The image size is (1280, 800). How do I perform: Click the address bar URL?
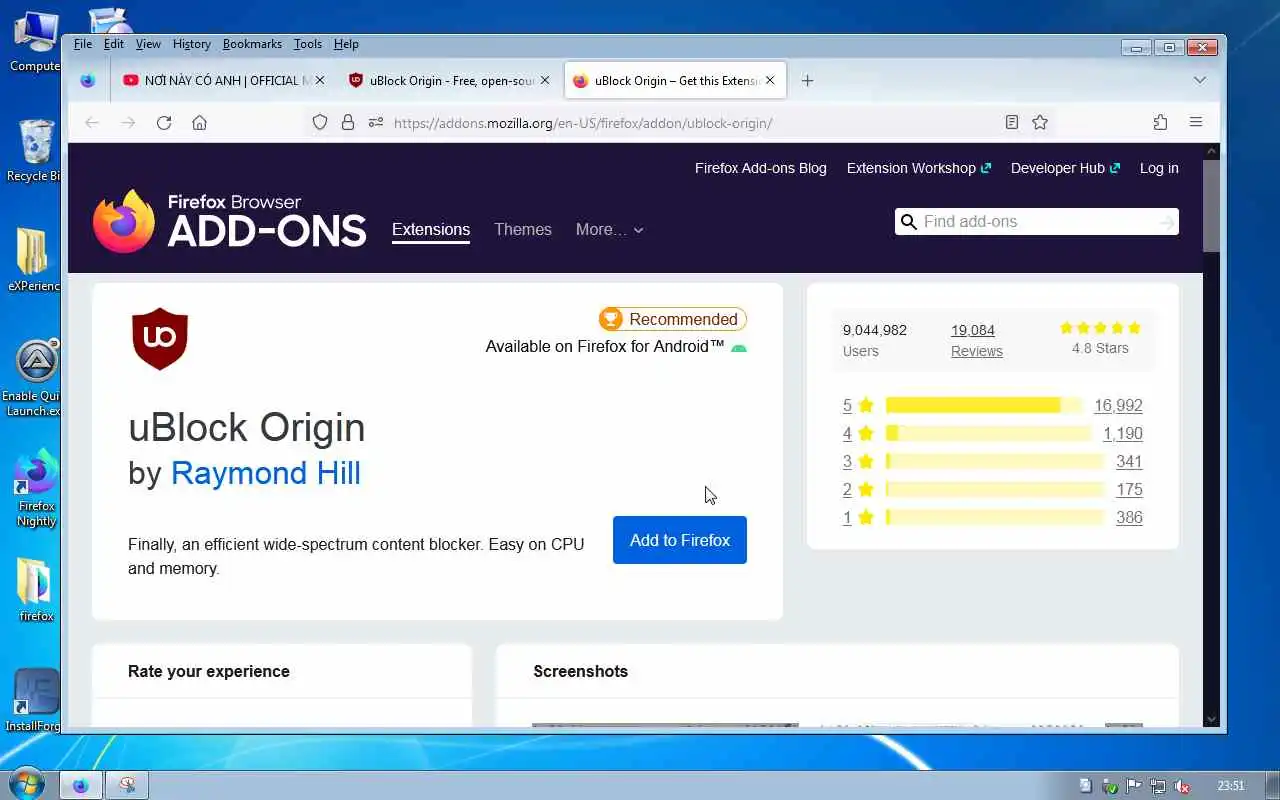tap(583, 123)
